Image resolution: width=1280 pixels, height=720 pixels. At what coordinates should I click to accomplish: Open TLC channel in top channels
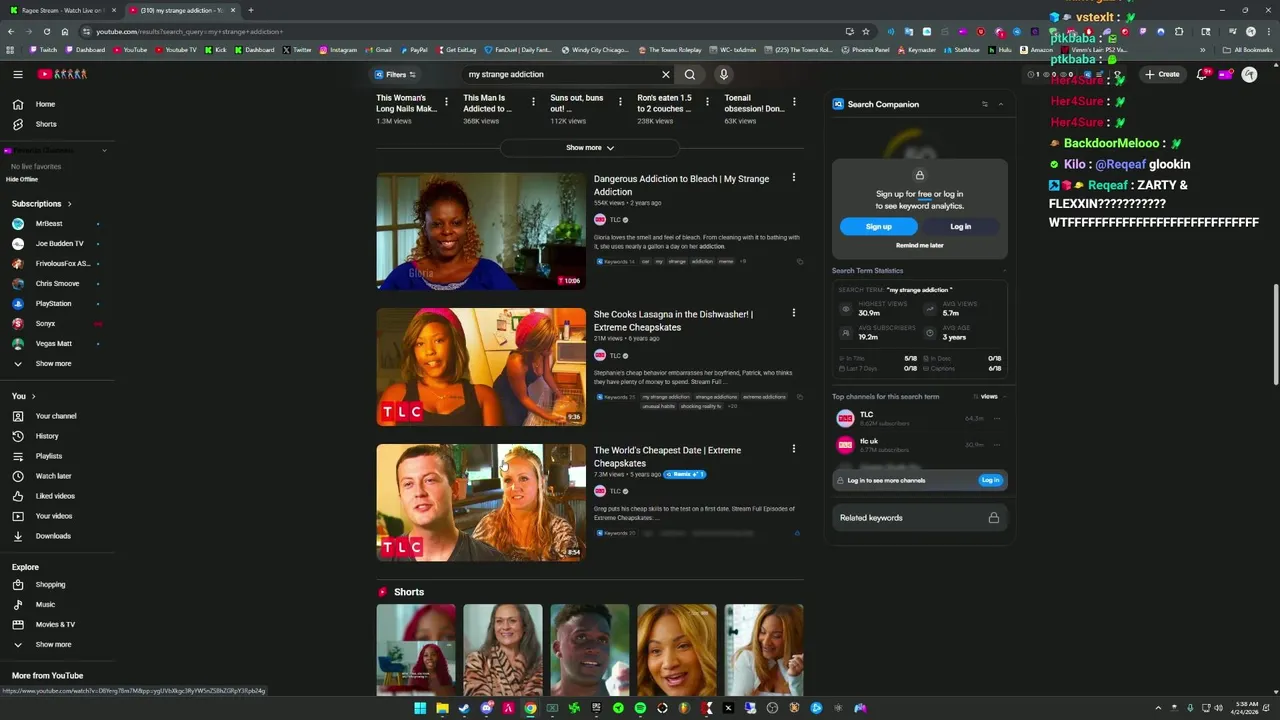pos(866,414)
